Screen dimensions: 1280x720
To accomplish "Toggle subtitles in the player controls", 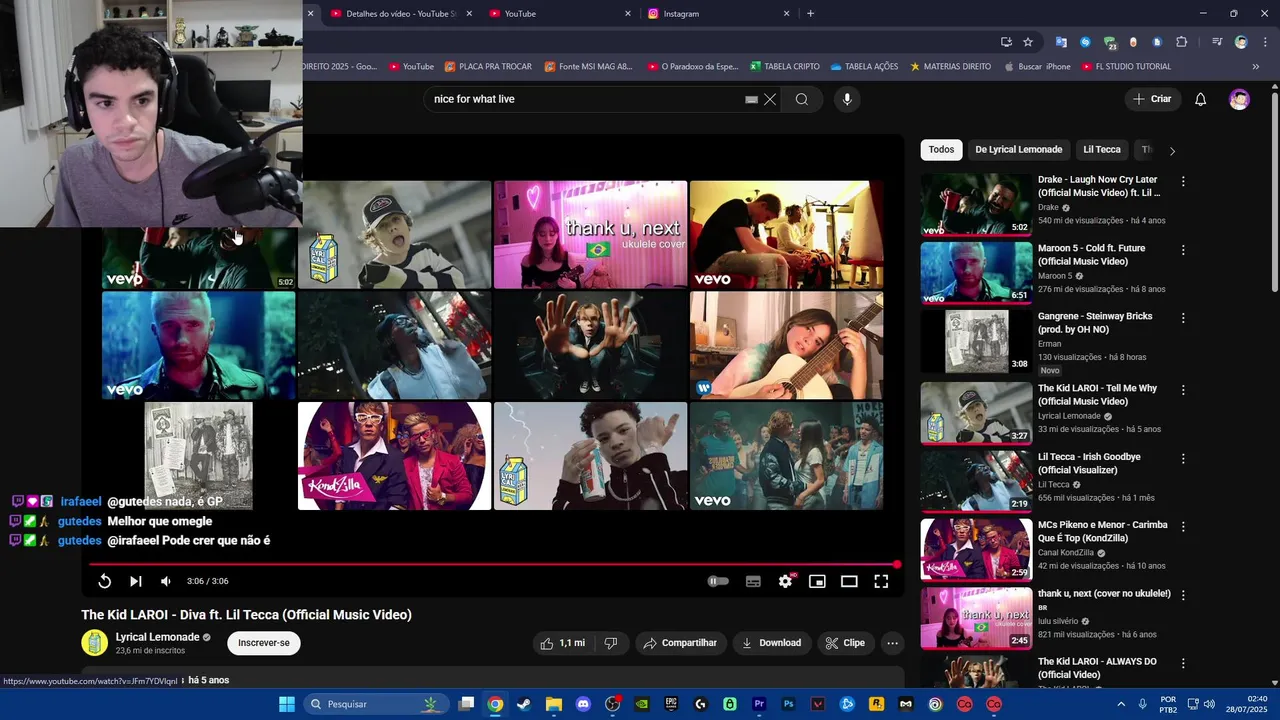I will tap(753, 581).
